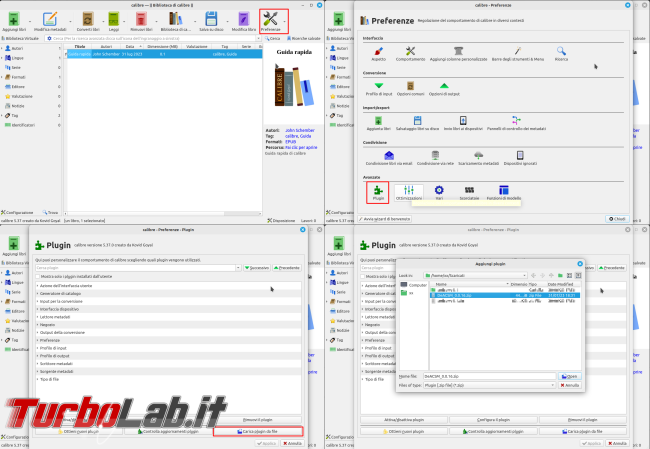Click the advanced search gear icon in the search field

(x=49, y=39)
